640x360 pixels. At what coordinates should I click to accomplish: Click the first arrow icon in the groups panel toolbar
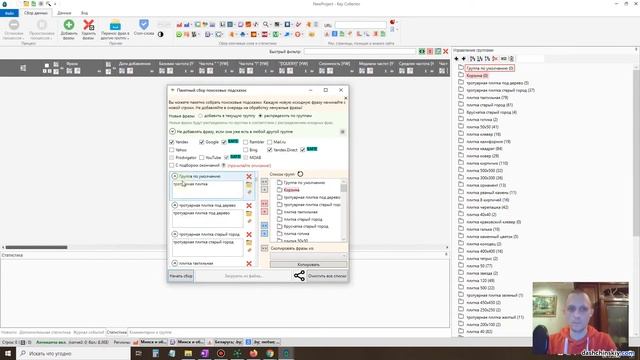point(456,59)
